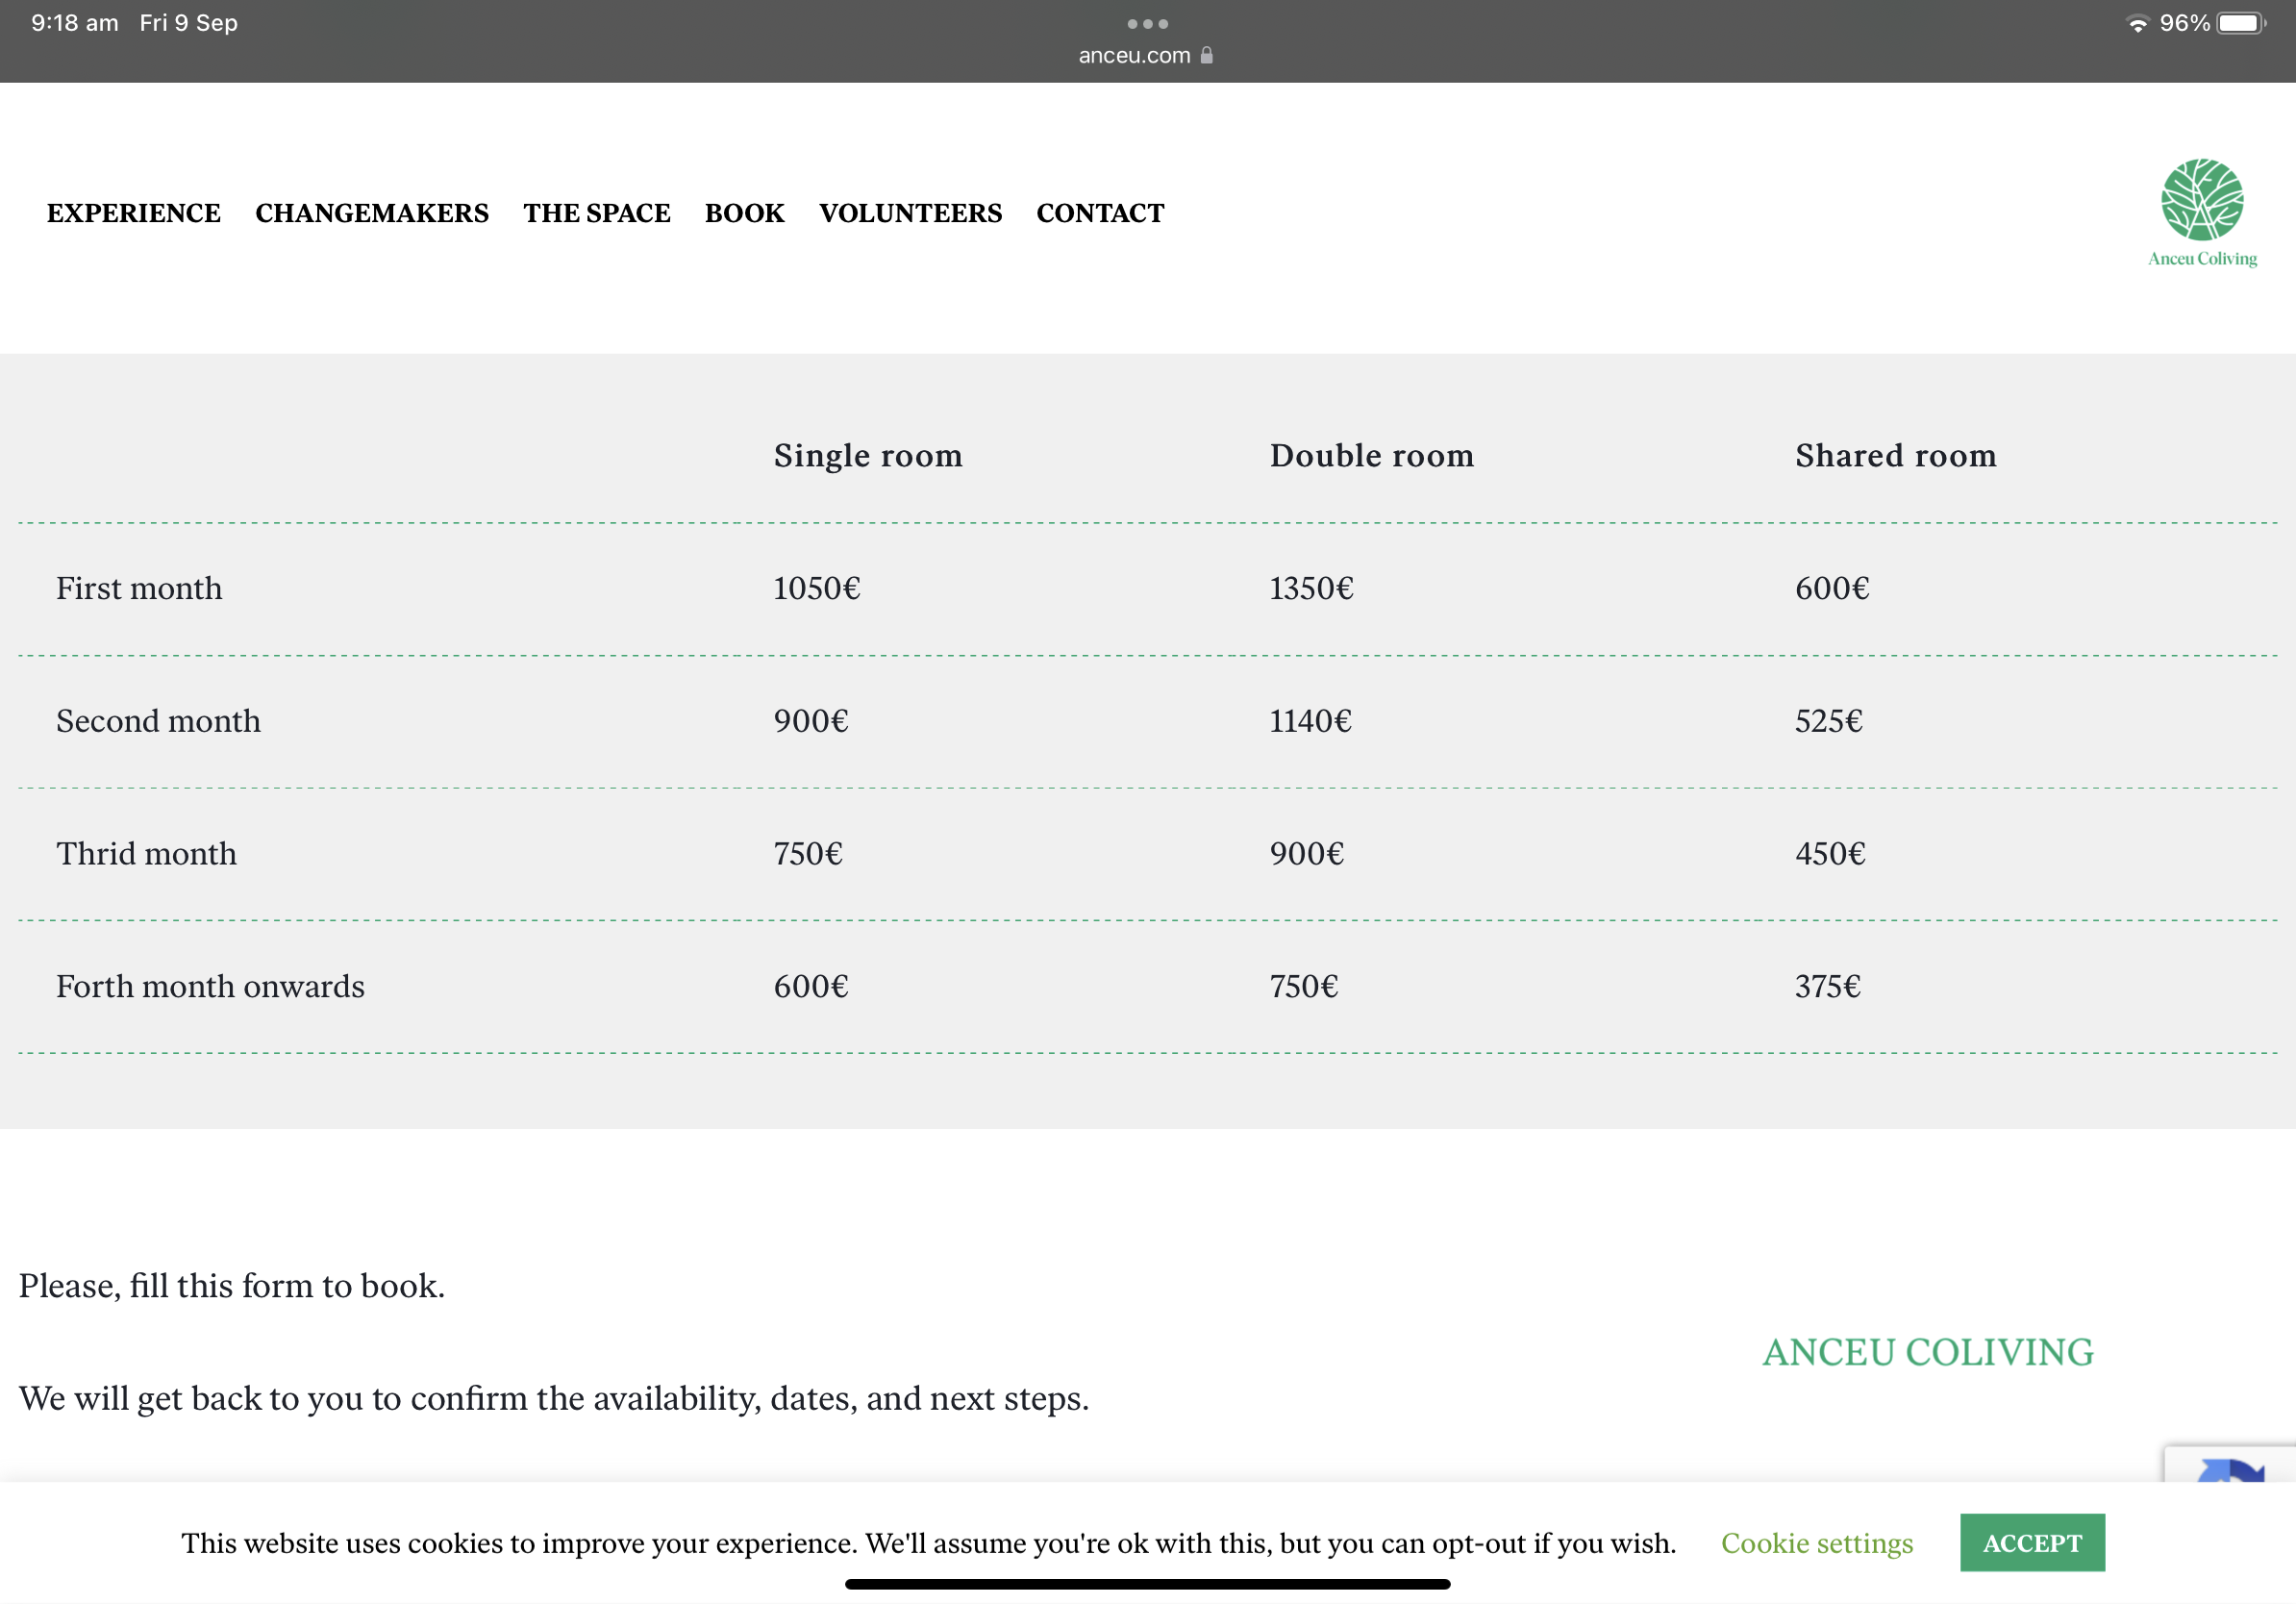Go to THE SPACE page
This screenshot has height=1604, width=2296.
(x=597, y=213)
